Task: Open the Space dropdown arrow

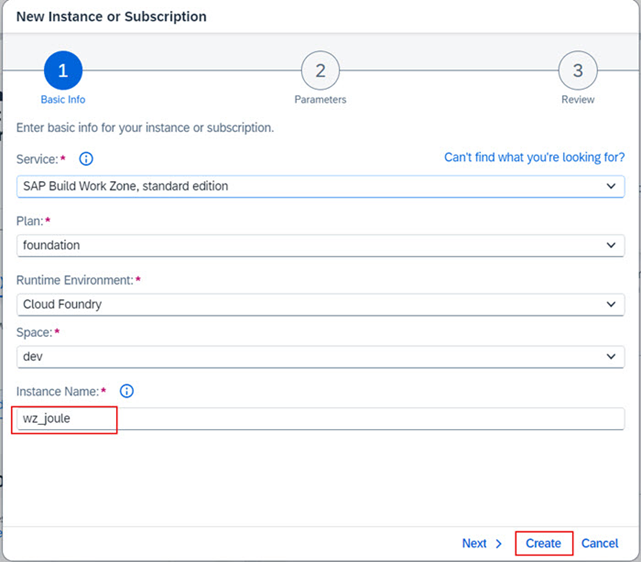Action: (x=611, y=357)
